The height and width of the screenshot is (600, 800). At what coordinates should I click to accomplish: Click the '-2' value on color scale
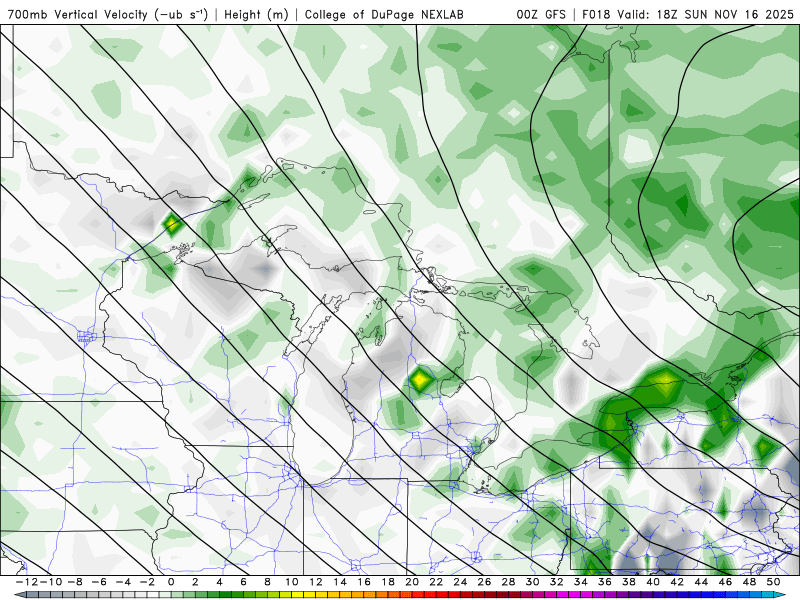[147, 582]
